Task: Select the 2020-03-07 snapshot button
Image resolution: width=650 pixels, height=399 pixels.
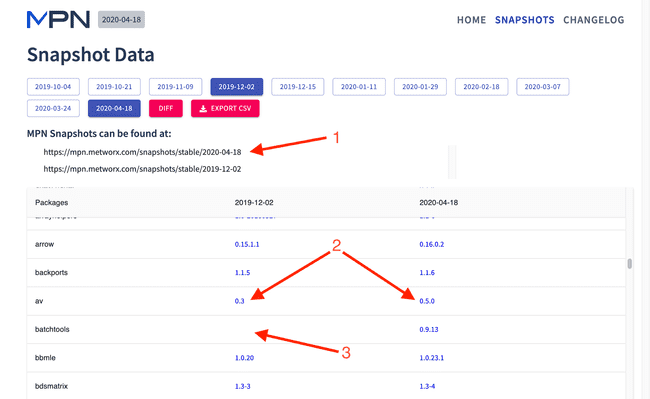Action: pyautogui.click(x=542, y=87)
